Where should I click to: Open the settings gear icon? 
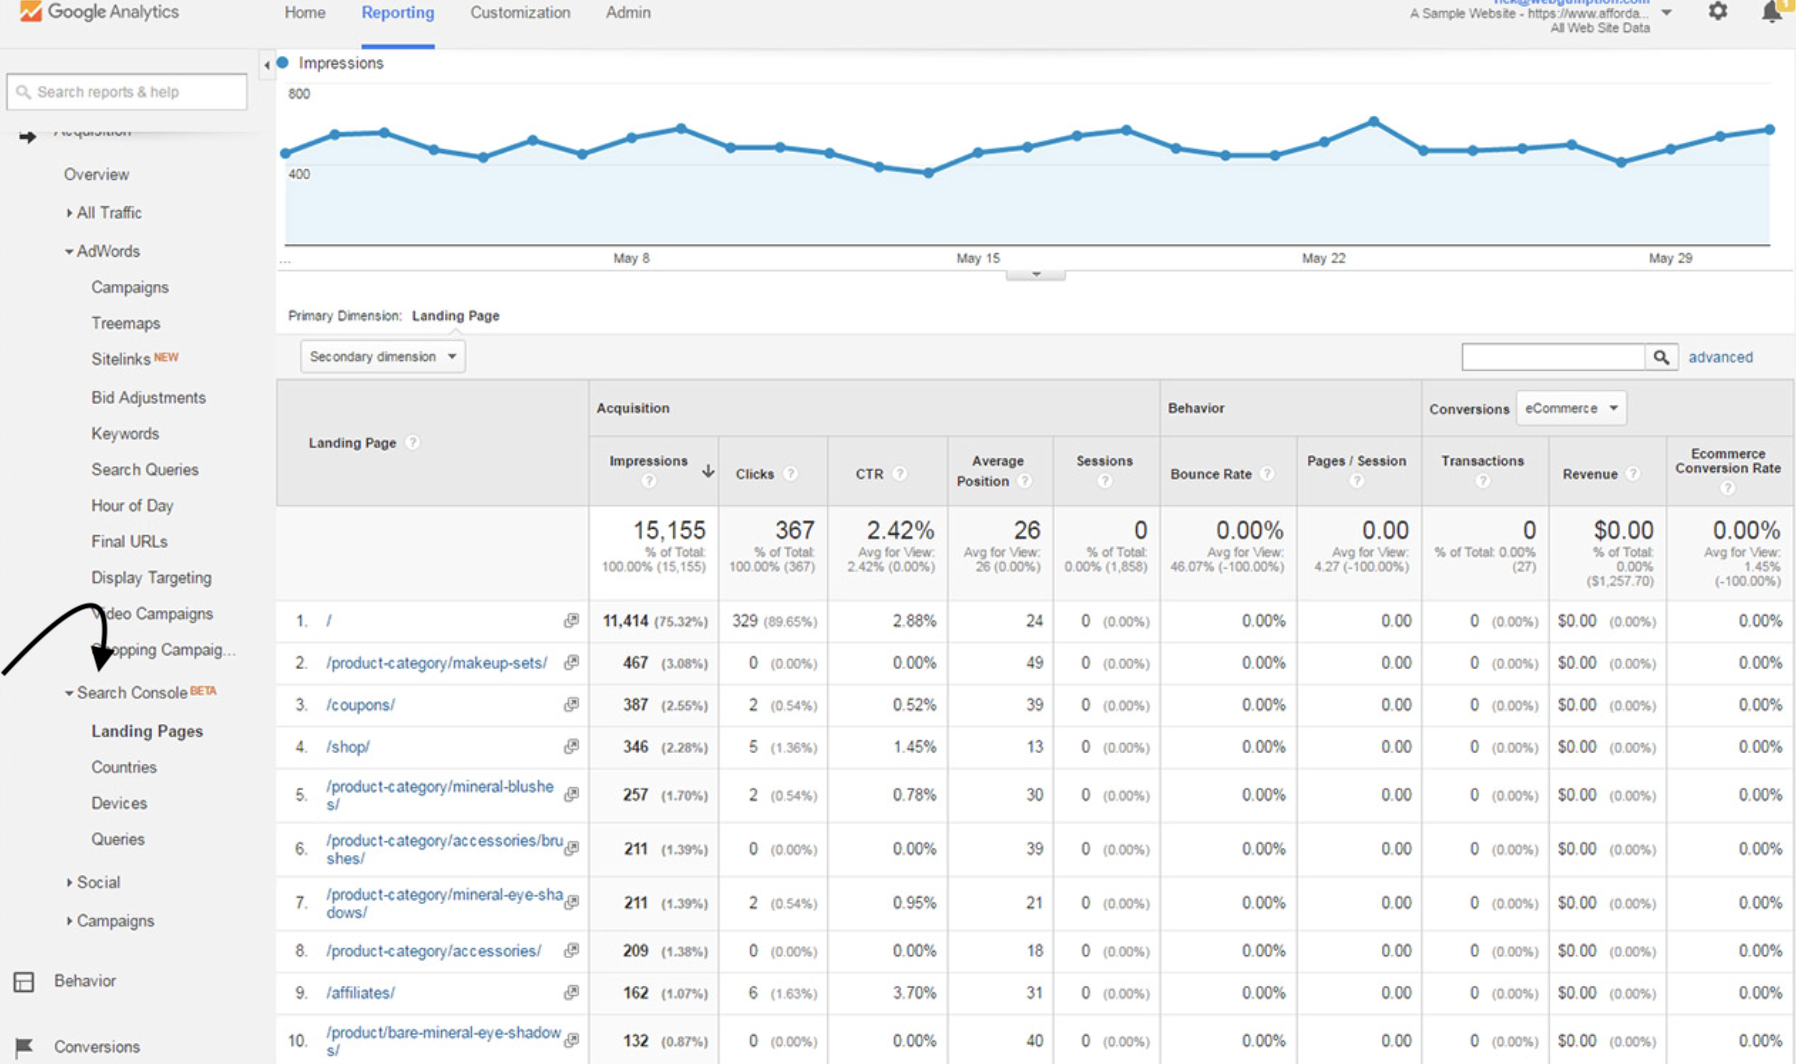pyautogui.click(x=1718, y=12)
